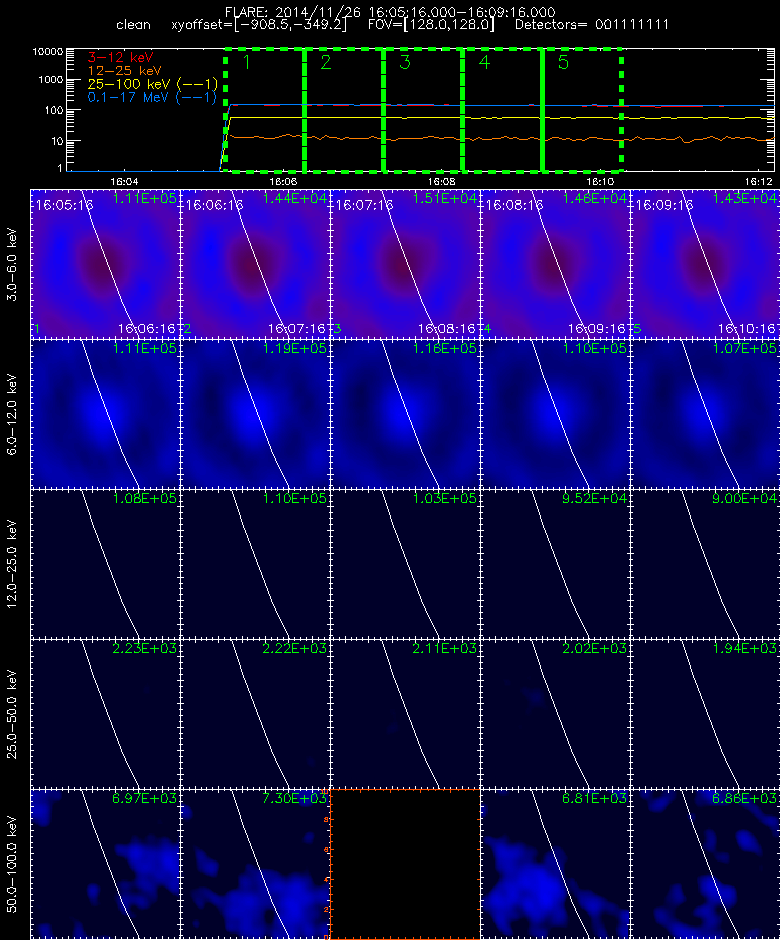
Task: Click the 3.0-6.0 keV image for interval 1
Action: (x=105, y=264)
